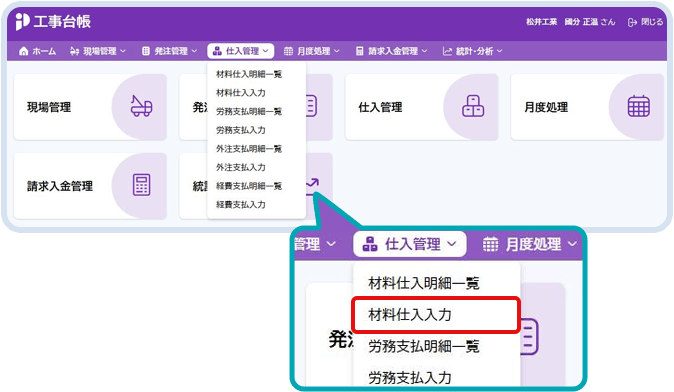Click chart icon beside 統計・分析 in nav bar
This screenshot has width=674, height=392.
tap(447, 51)
